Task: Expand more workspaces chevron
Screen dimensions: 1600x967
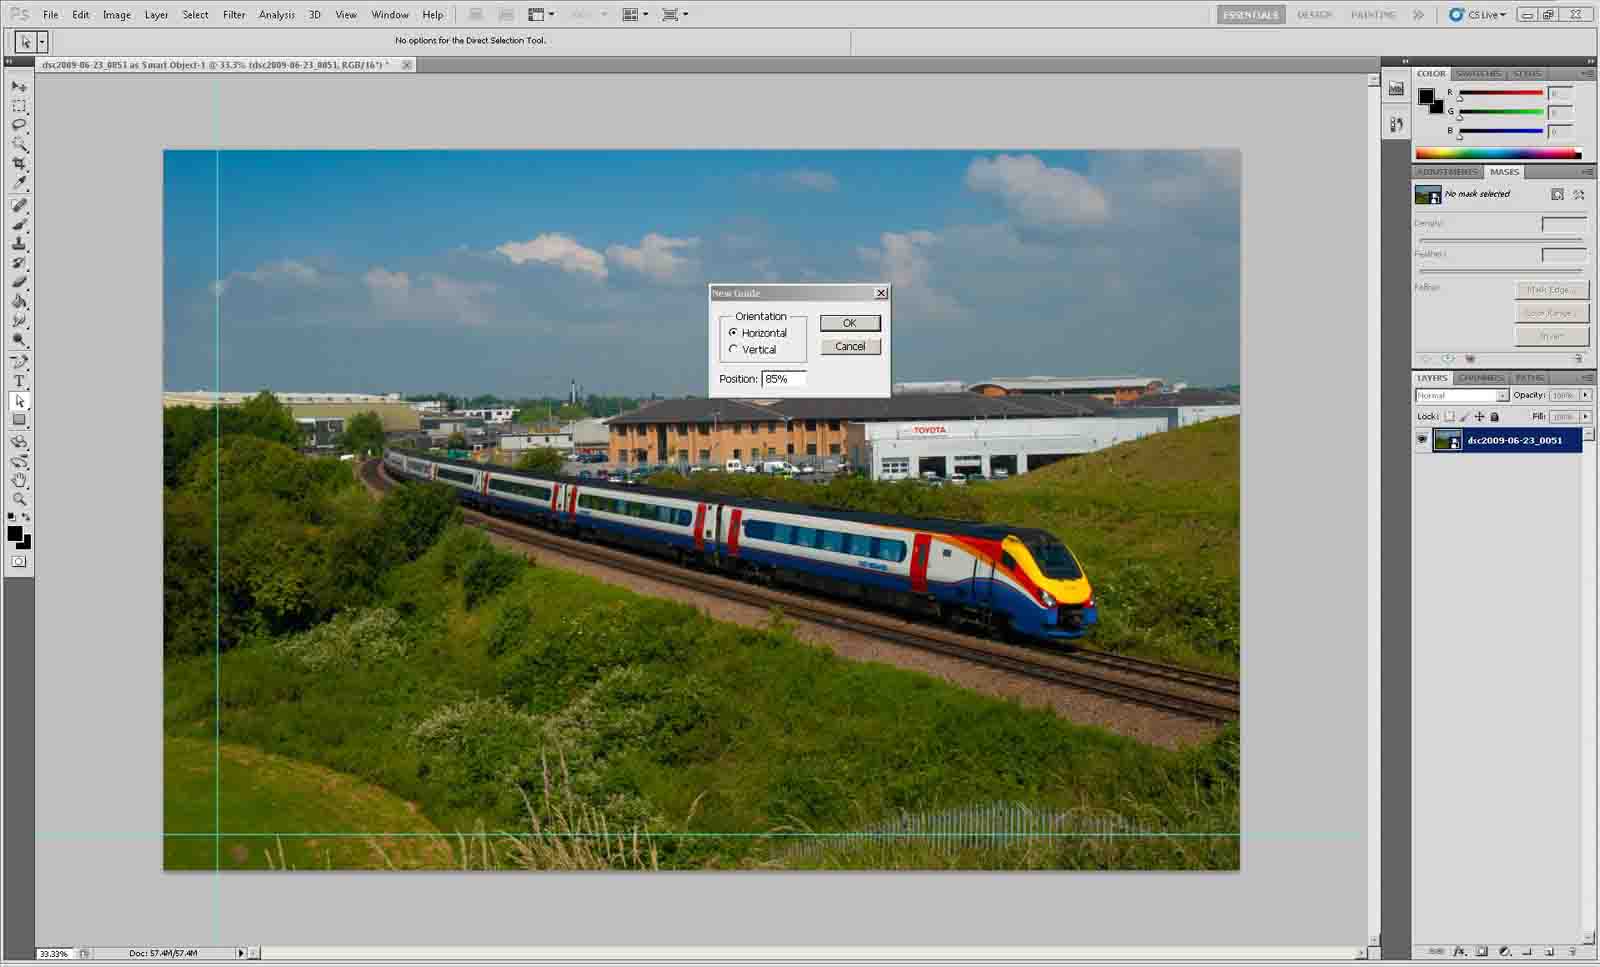Action: (1418, 14)
